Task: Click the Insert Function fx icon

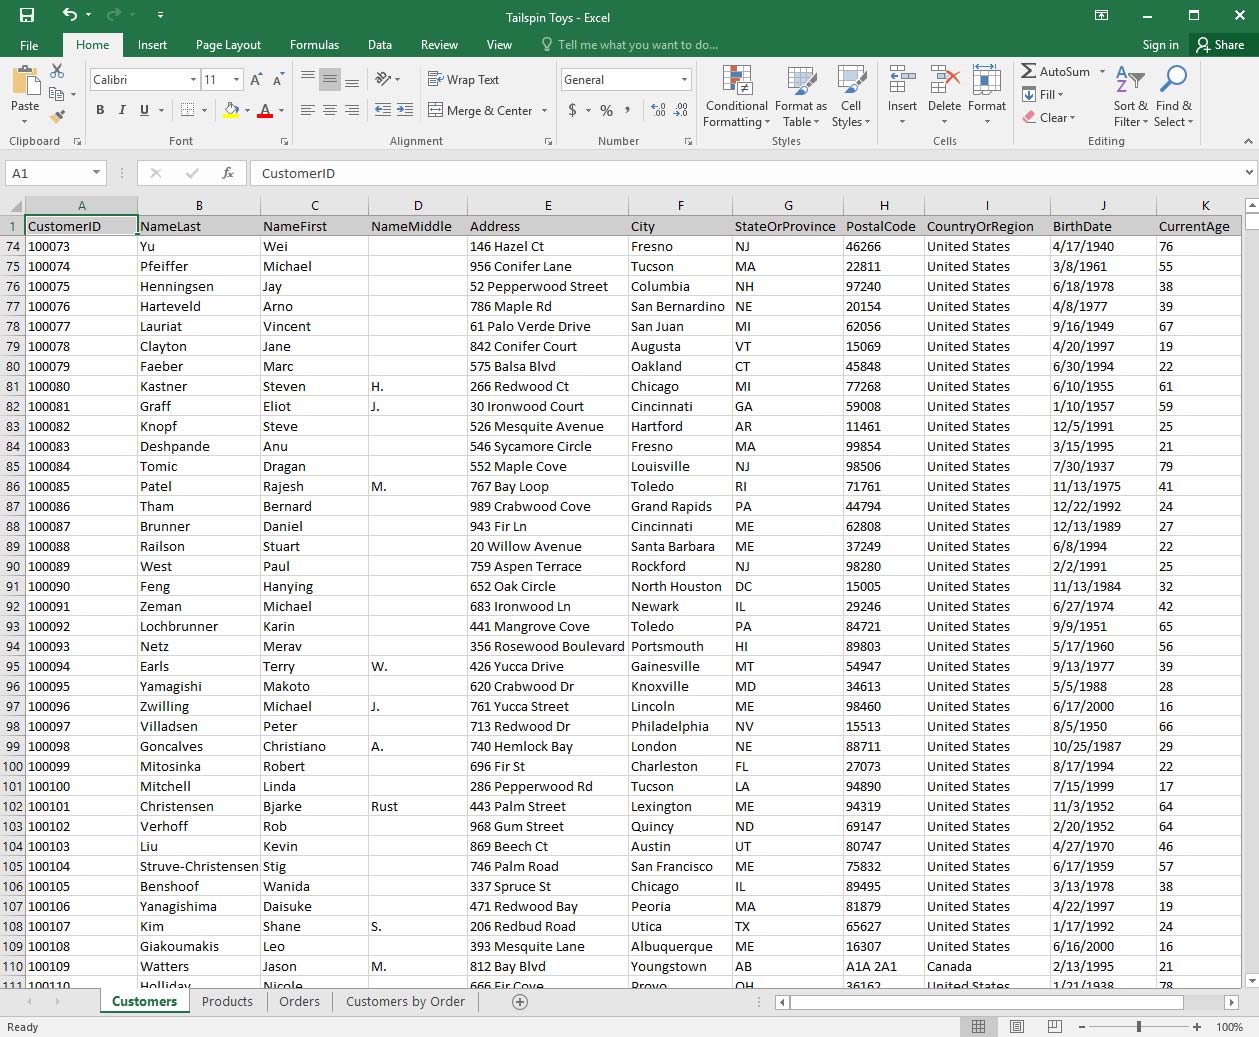Action: click(228, 173)
